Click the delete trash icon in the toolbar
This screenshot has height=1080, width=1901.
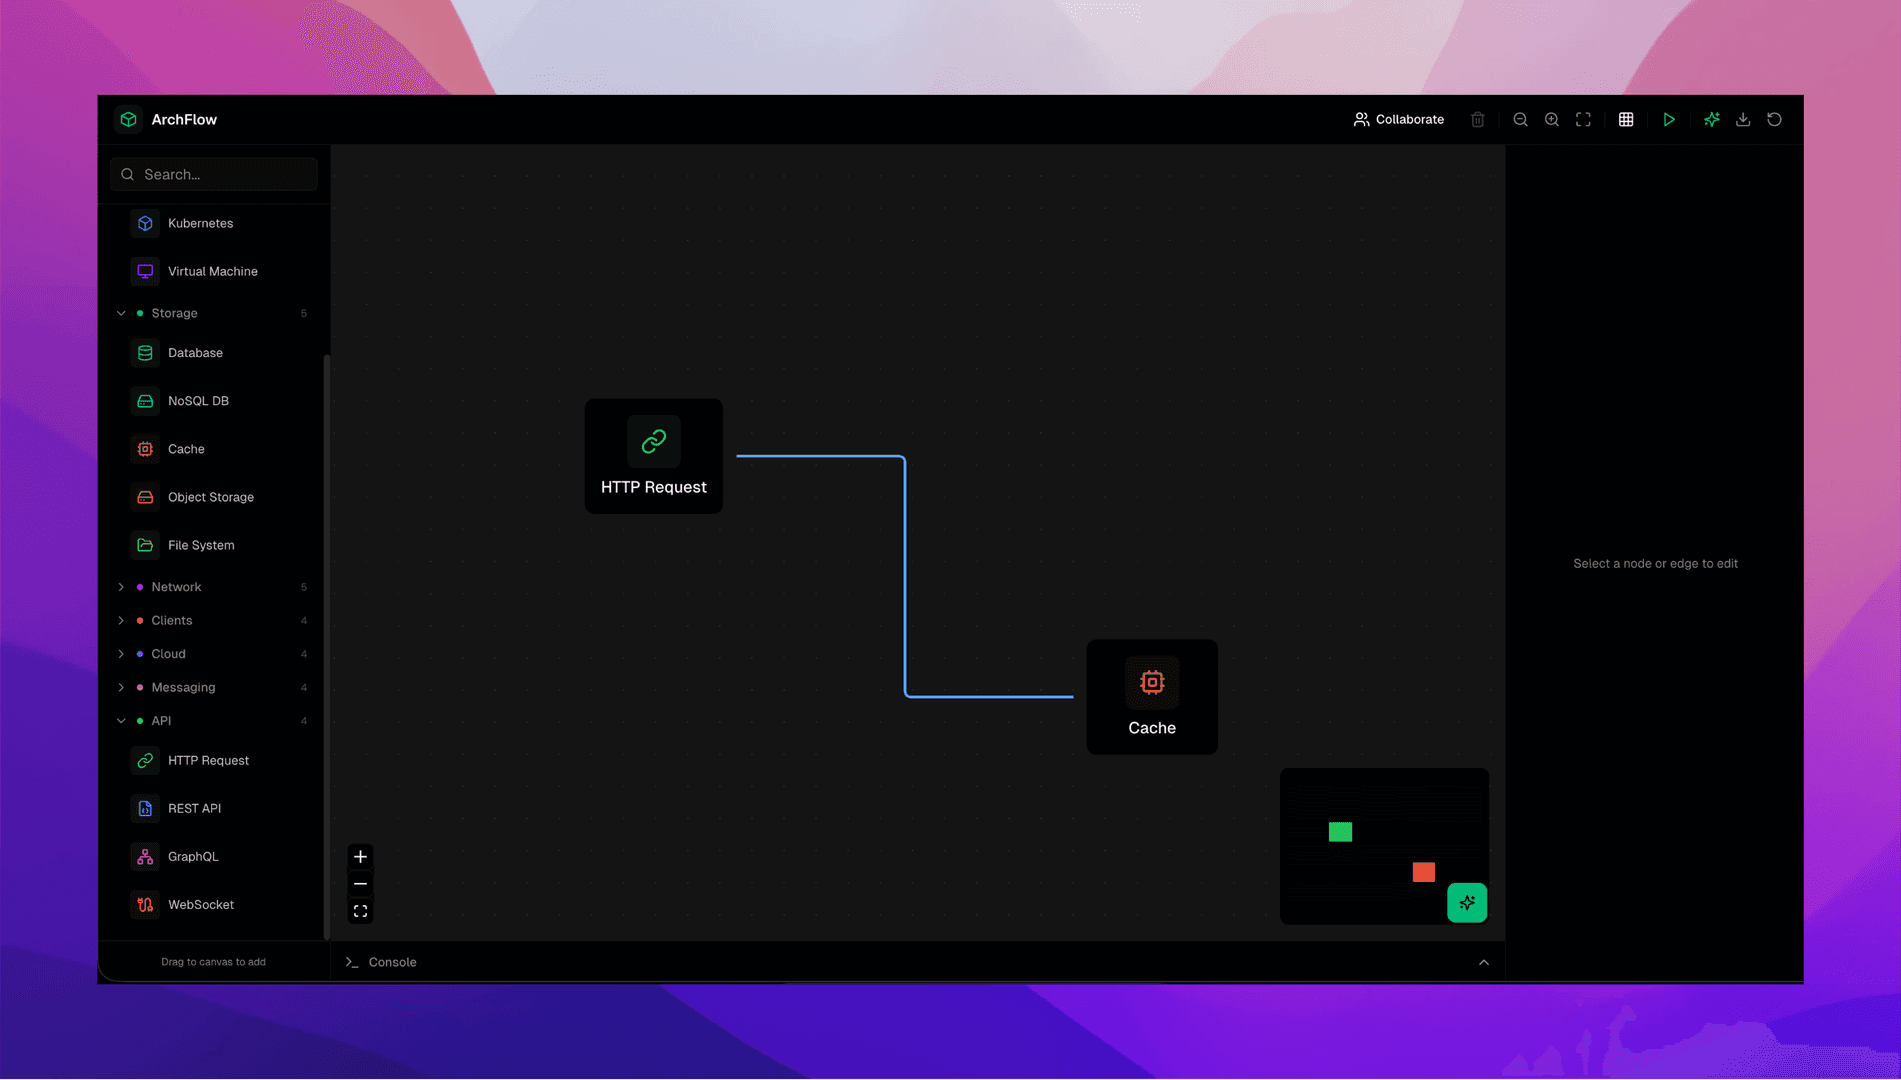(1477, 119)
